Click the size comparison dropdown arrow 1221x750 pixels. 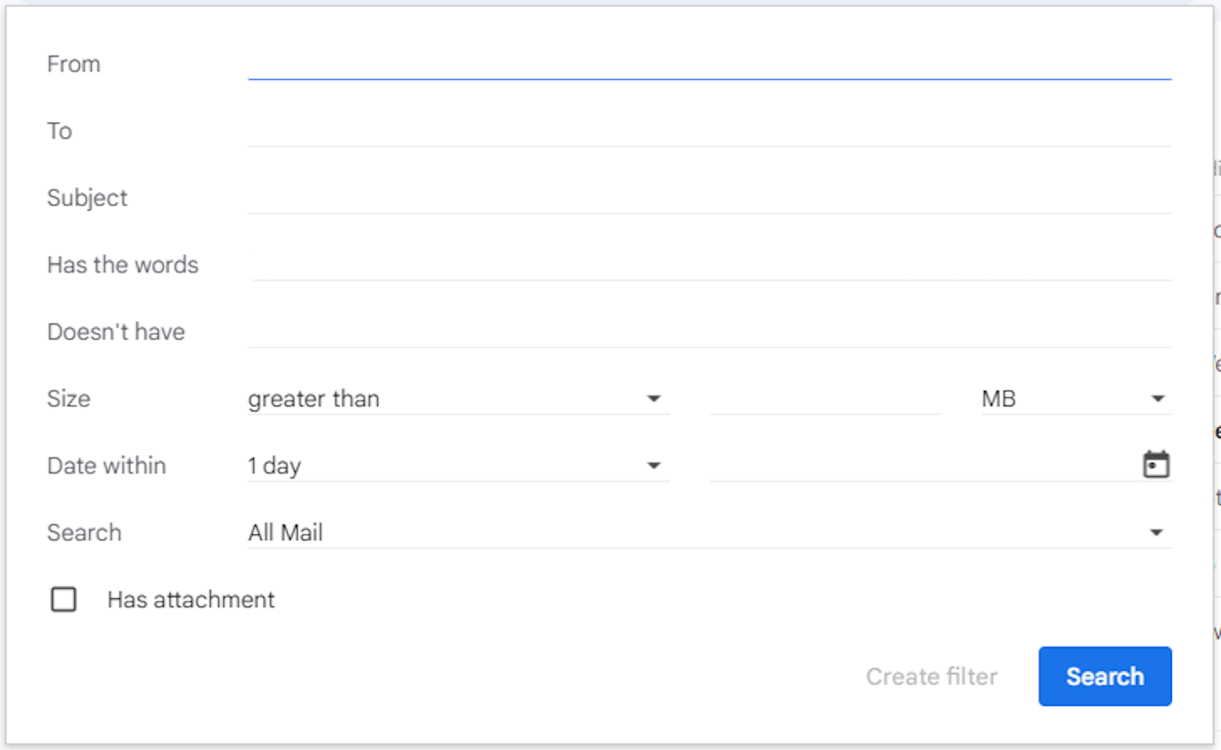coord(654,398)
